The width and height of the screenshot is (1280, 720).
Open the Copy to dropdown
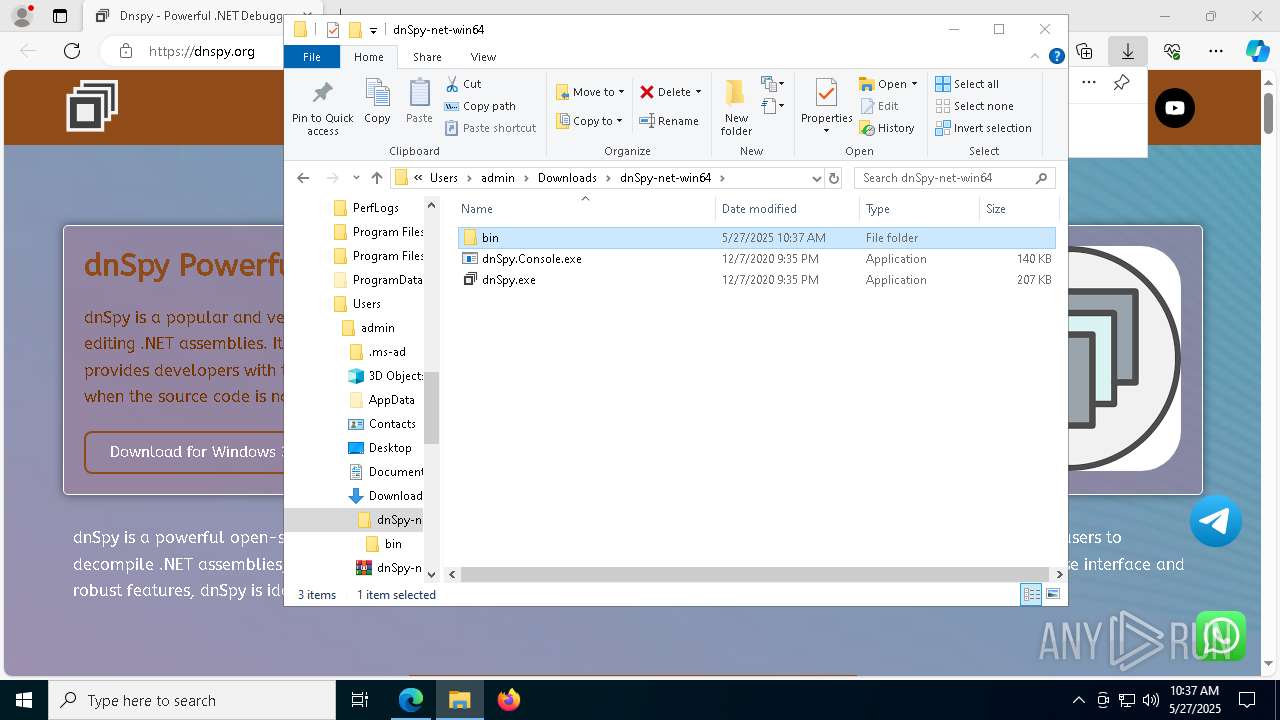click(x=590, y=121)
